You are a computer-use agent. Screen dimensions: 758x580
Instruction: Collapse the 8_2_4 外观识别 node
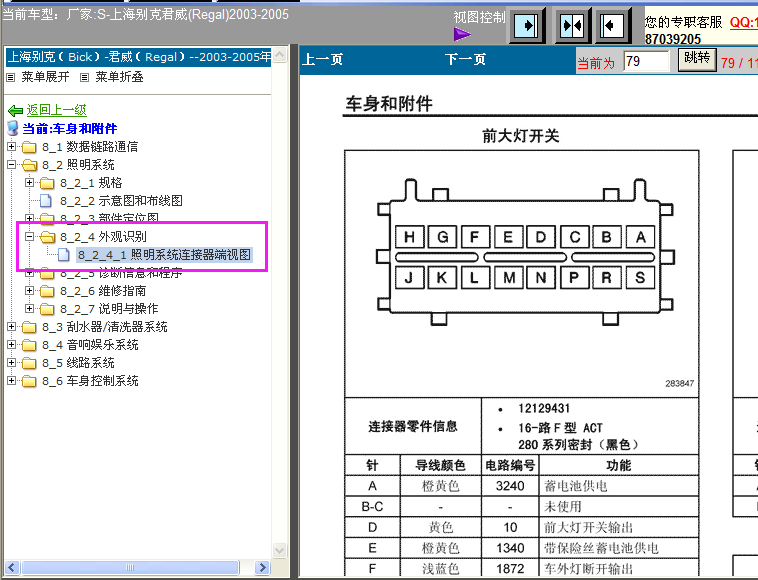(29, 236)
